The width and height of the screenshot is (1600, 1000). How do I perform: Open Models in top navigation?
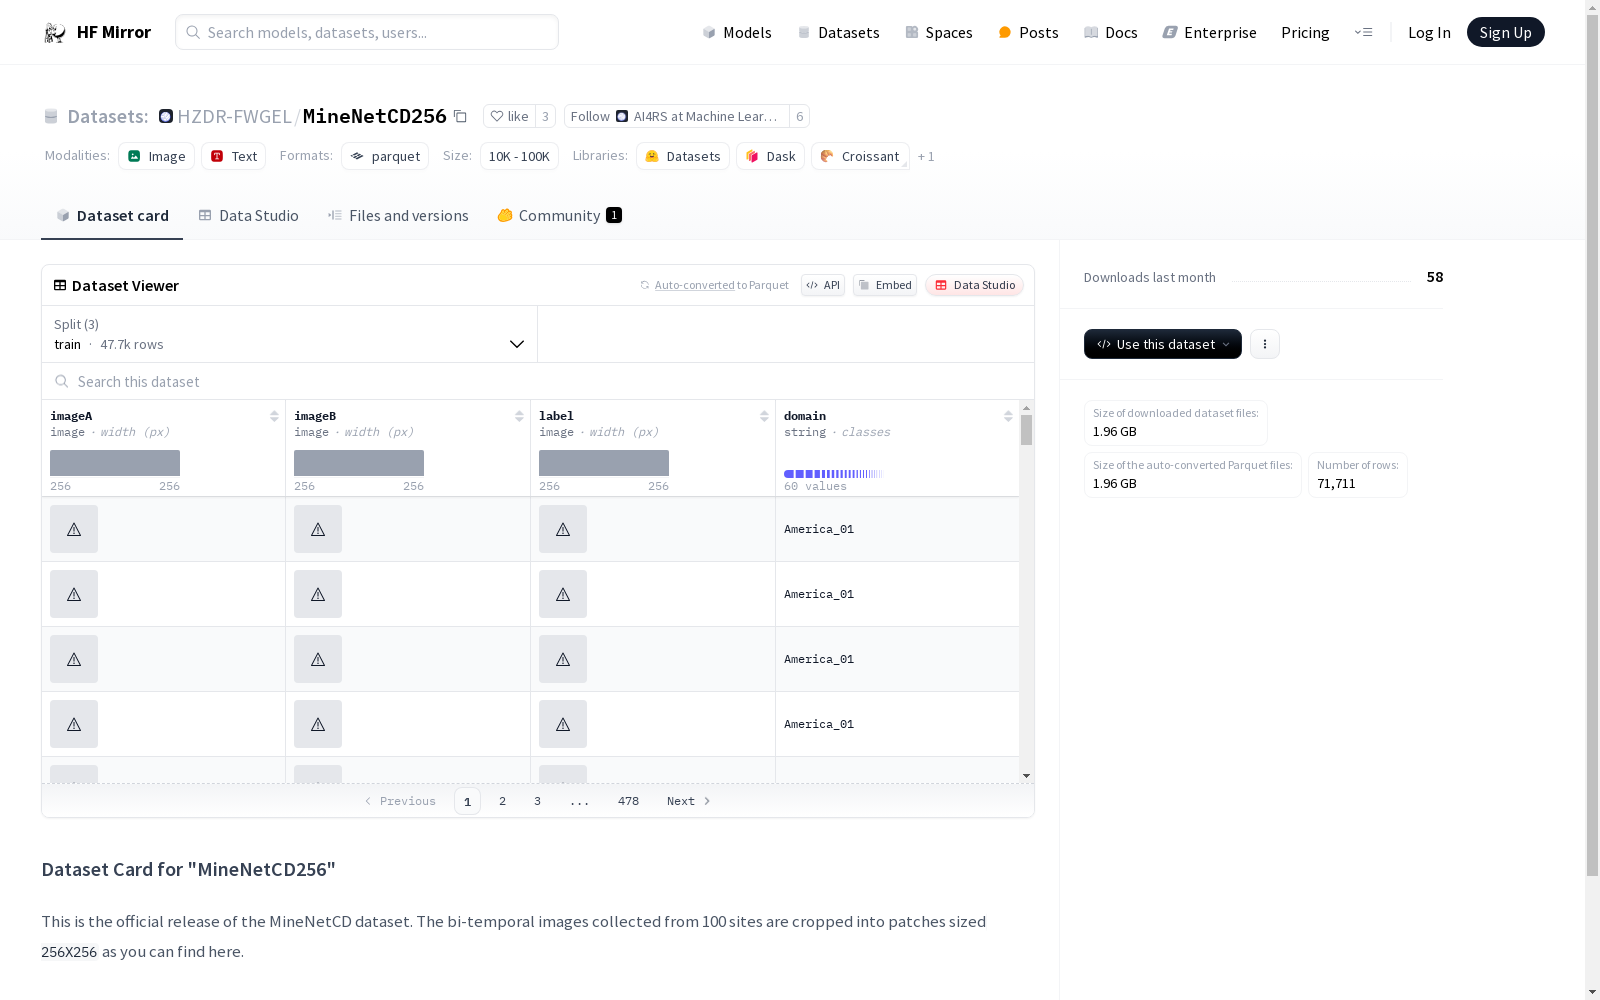coord(737,32)
